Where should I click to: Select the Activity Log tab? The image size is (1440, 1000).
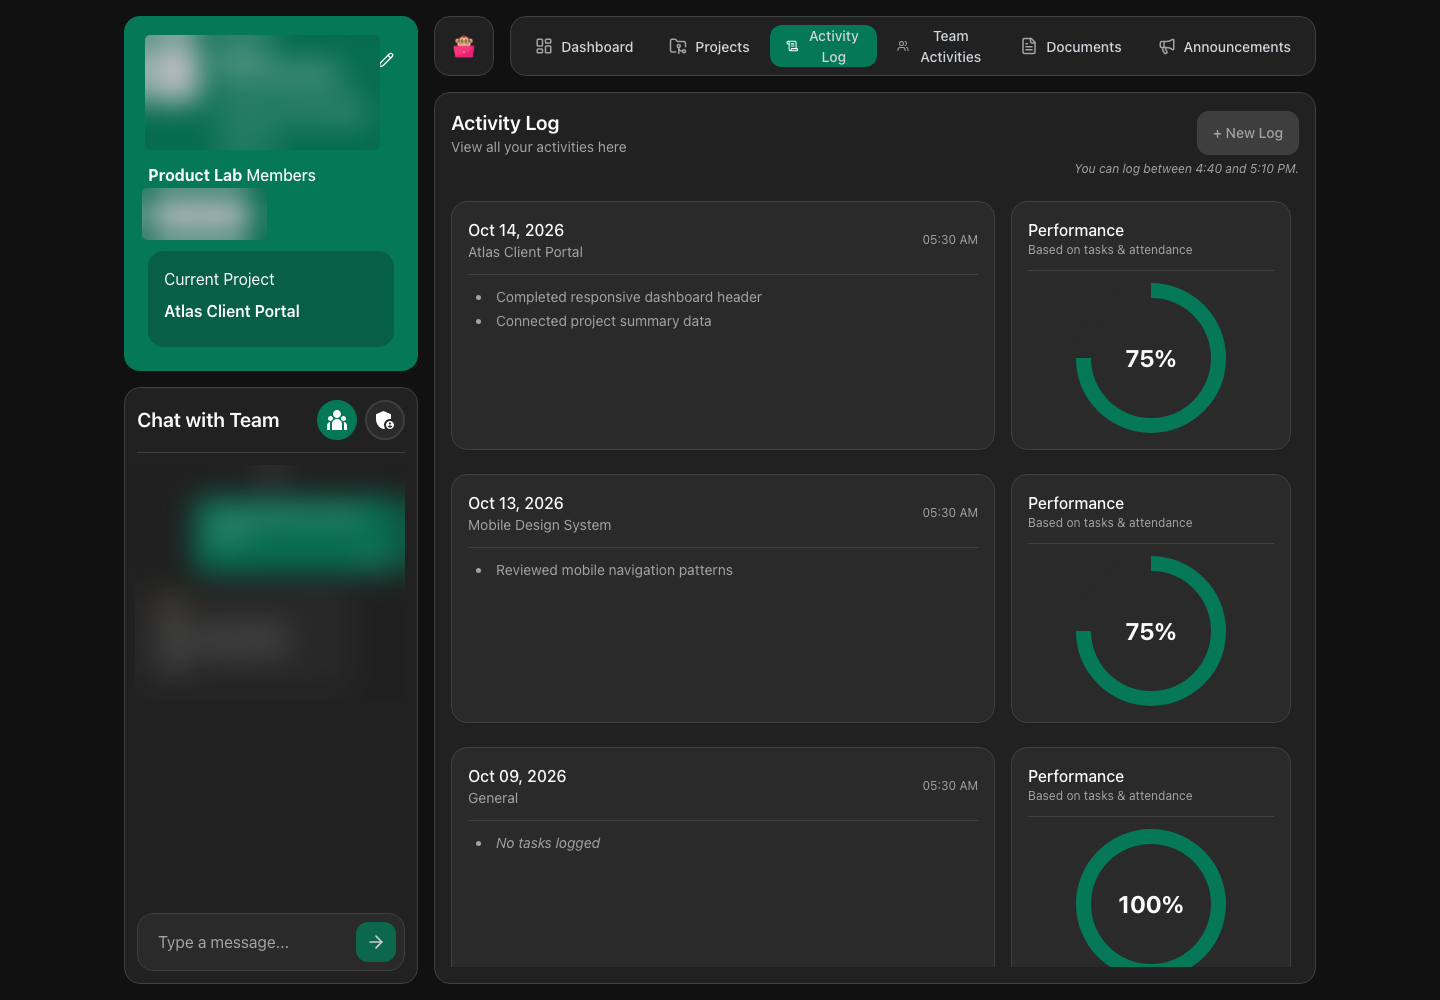click(x=823, y=46)
